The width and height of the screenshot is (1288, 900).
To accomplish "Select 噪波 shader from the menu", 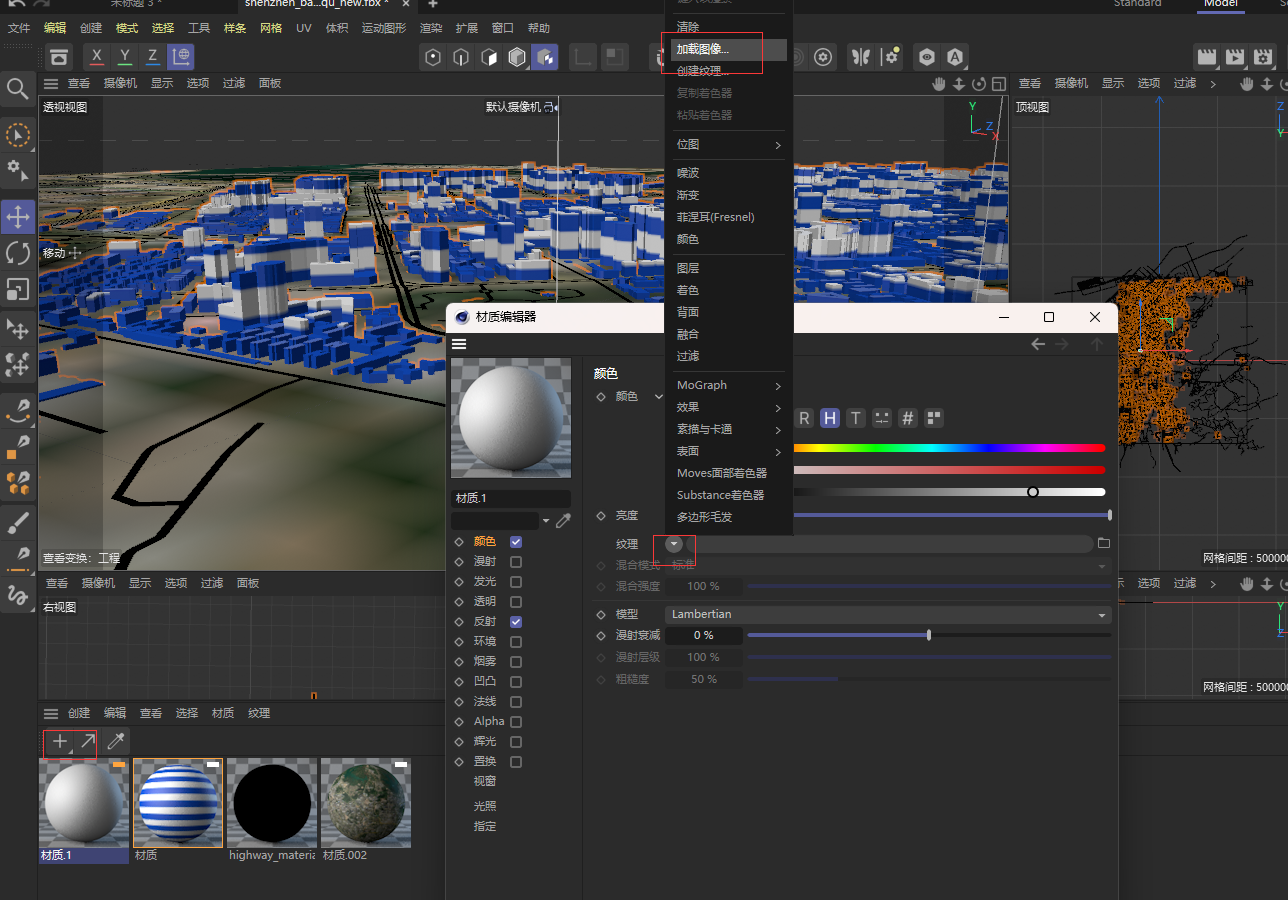I will coord(688,173).
